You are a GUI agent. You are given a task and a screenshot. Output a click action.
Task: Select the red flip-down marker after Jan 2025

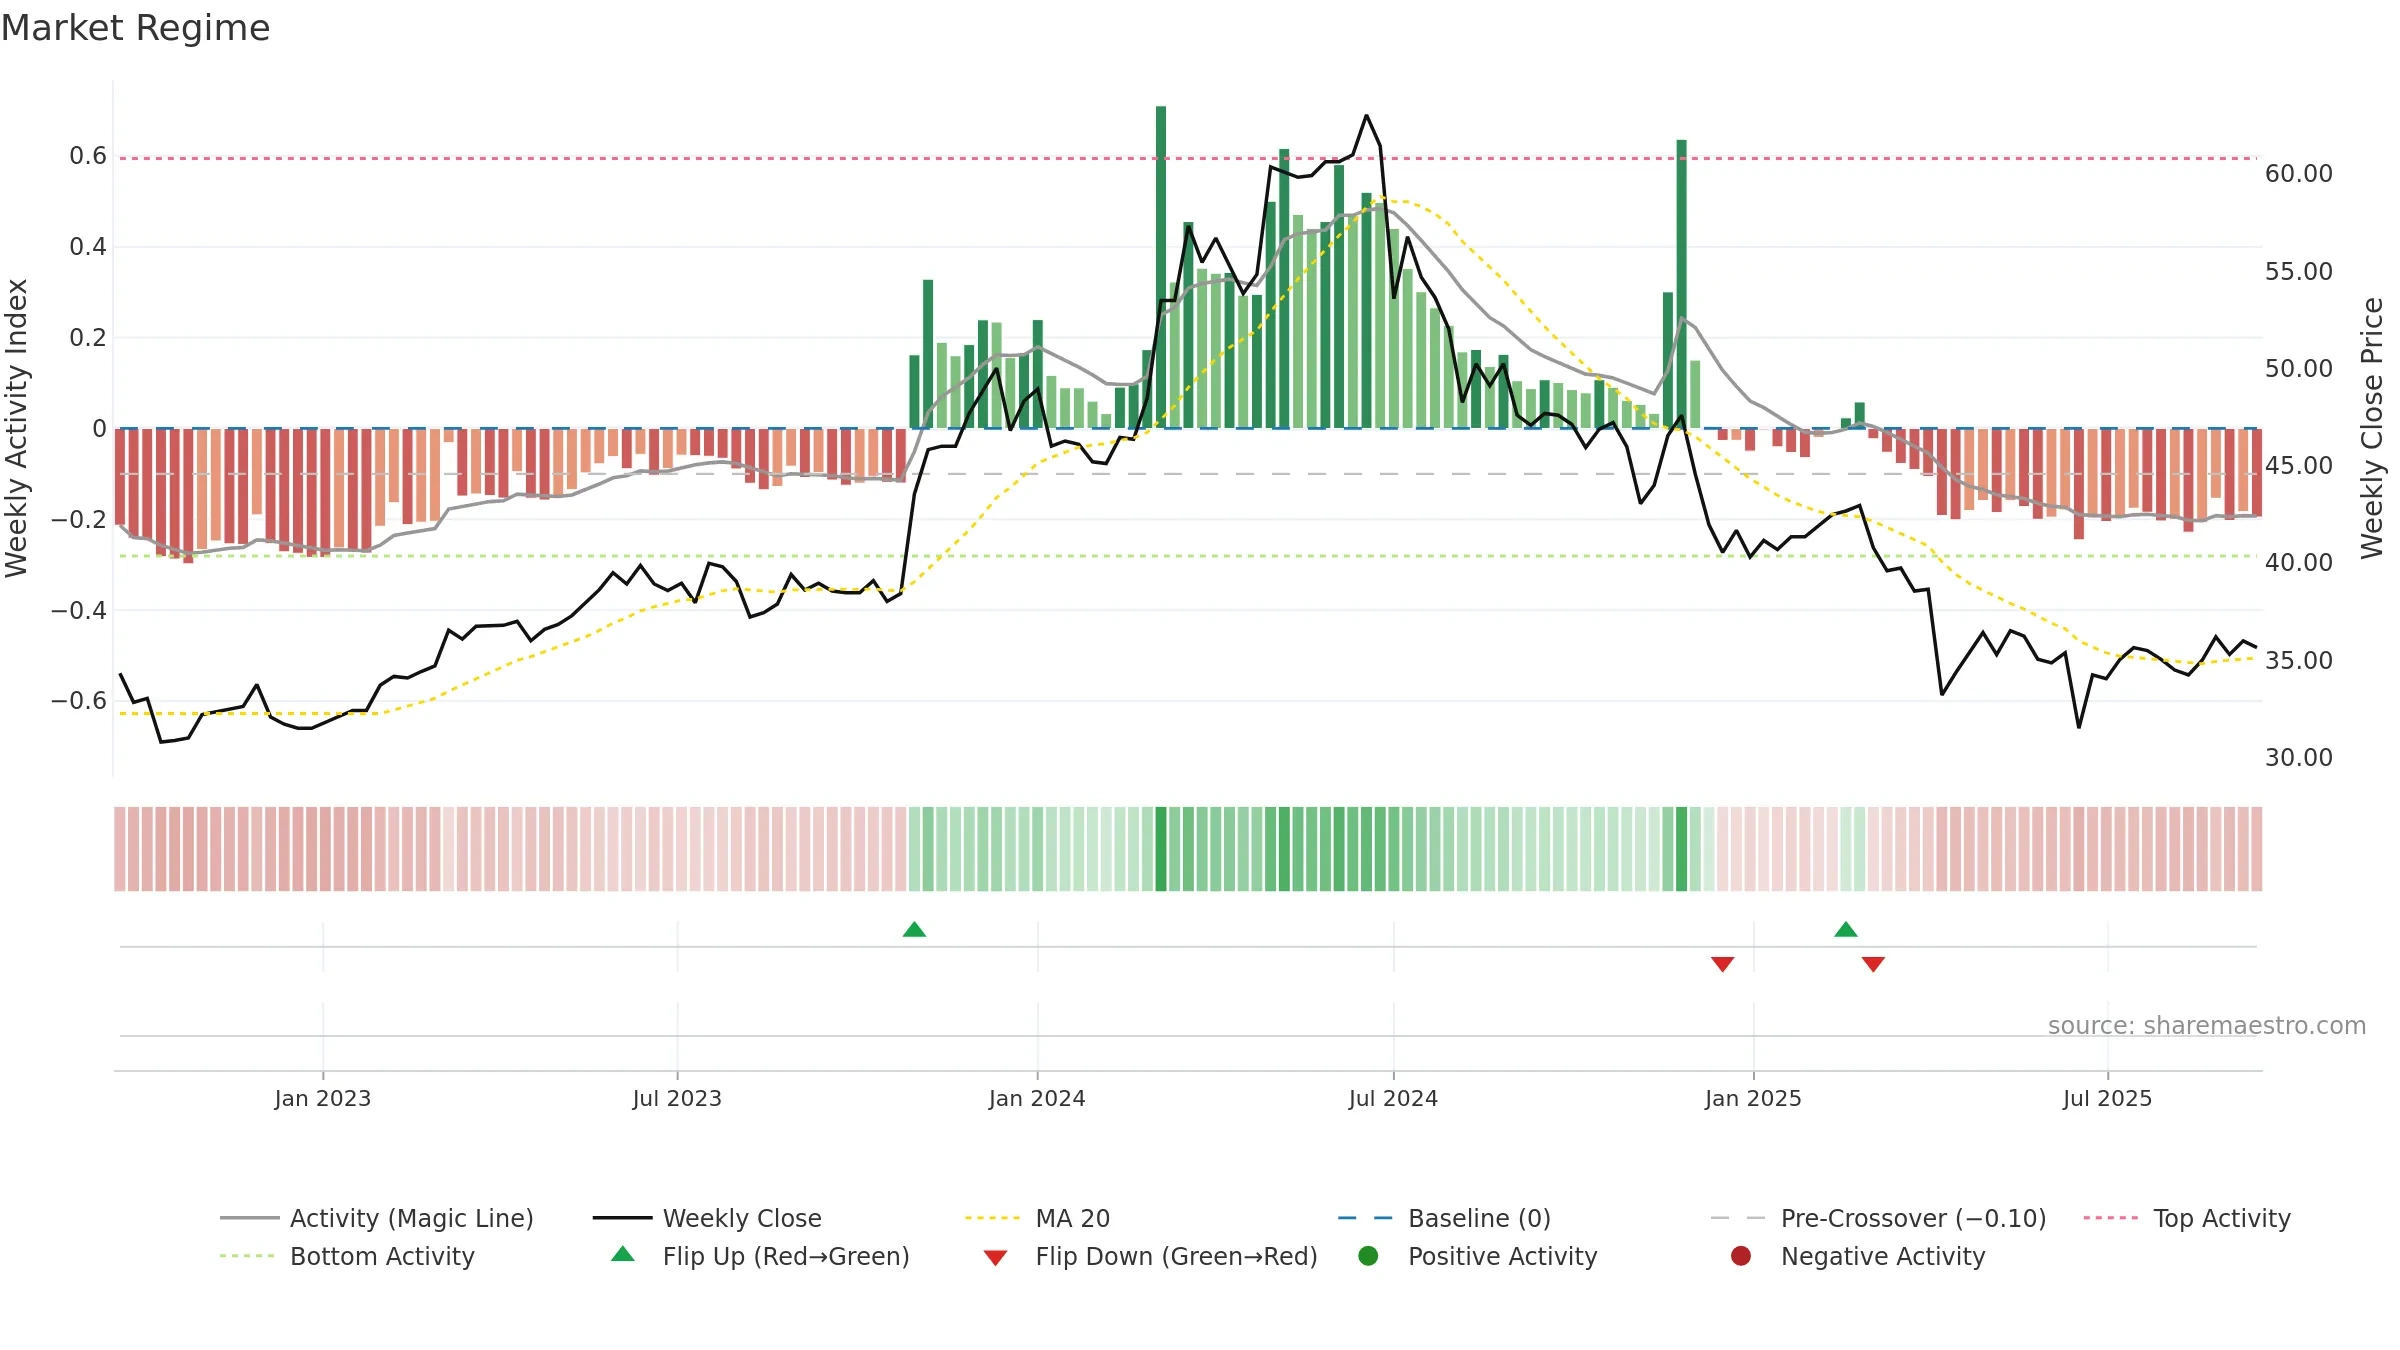(x=1873, y=964)
